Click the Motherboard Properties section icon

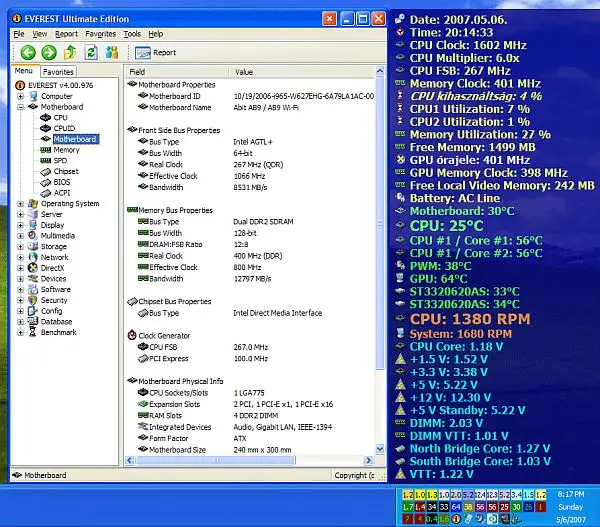(x=132, y=84)
